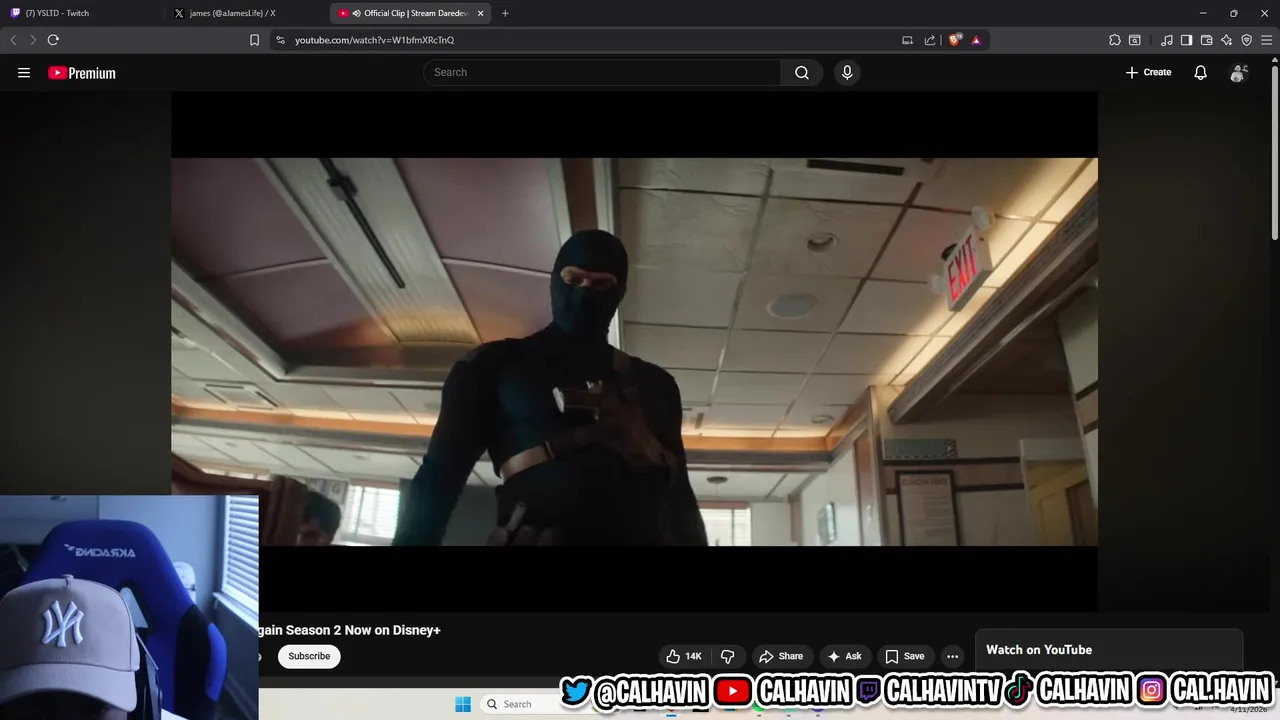Like the video with 14K likes

[684, 656]
